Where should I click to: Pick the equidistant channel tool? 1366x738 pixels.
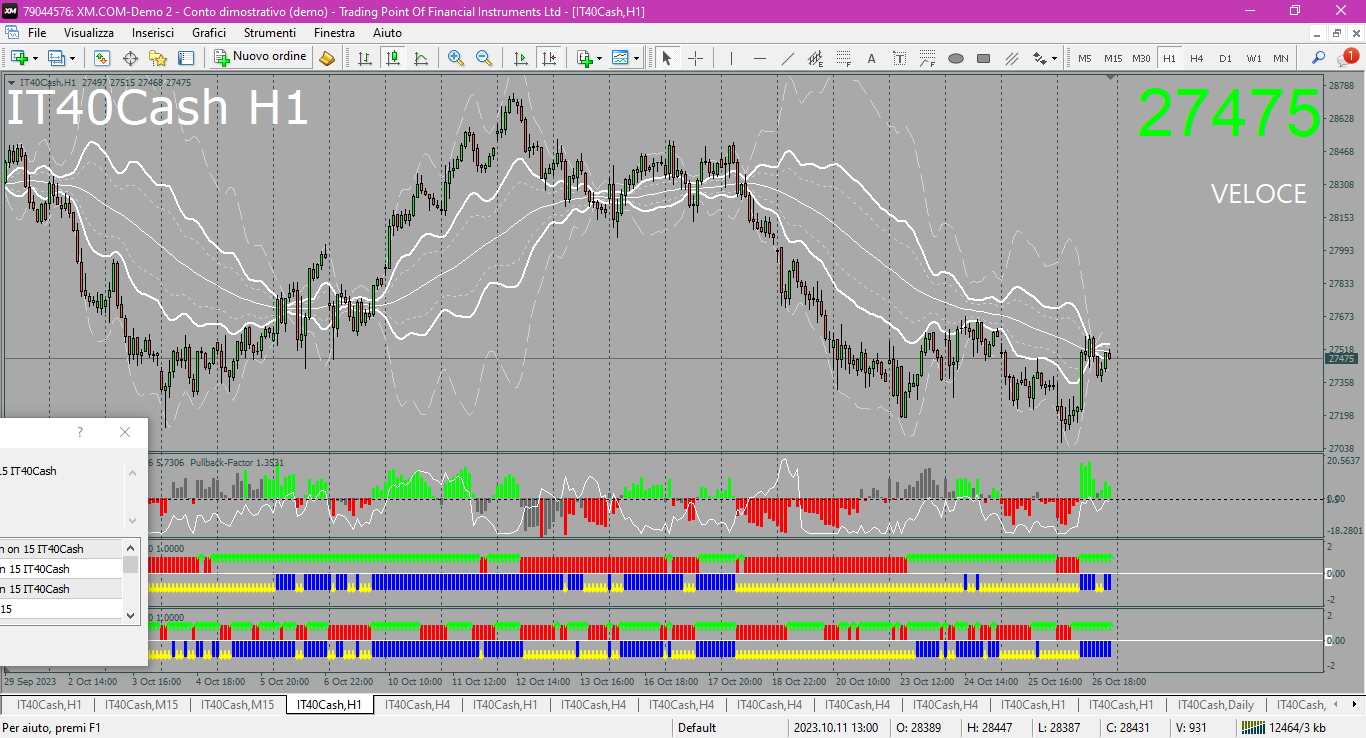coord(815,58)
